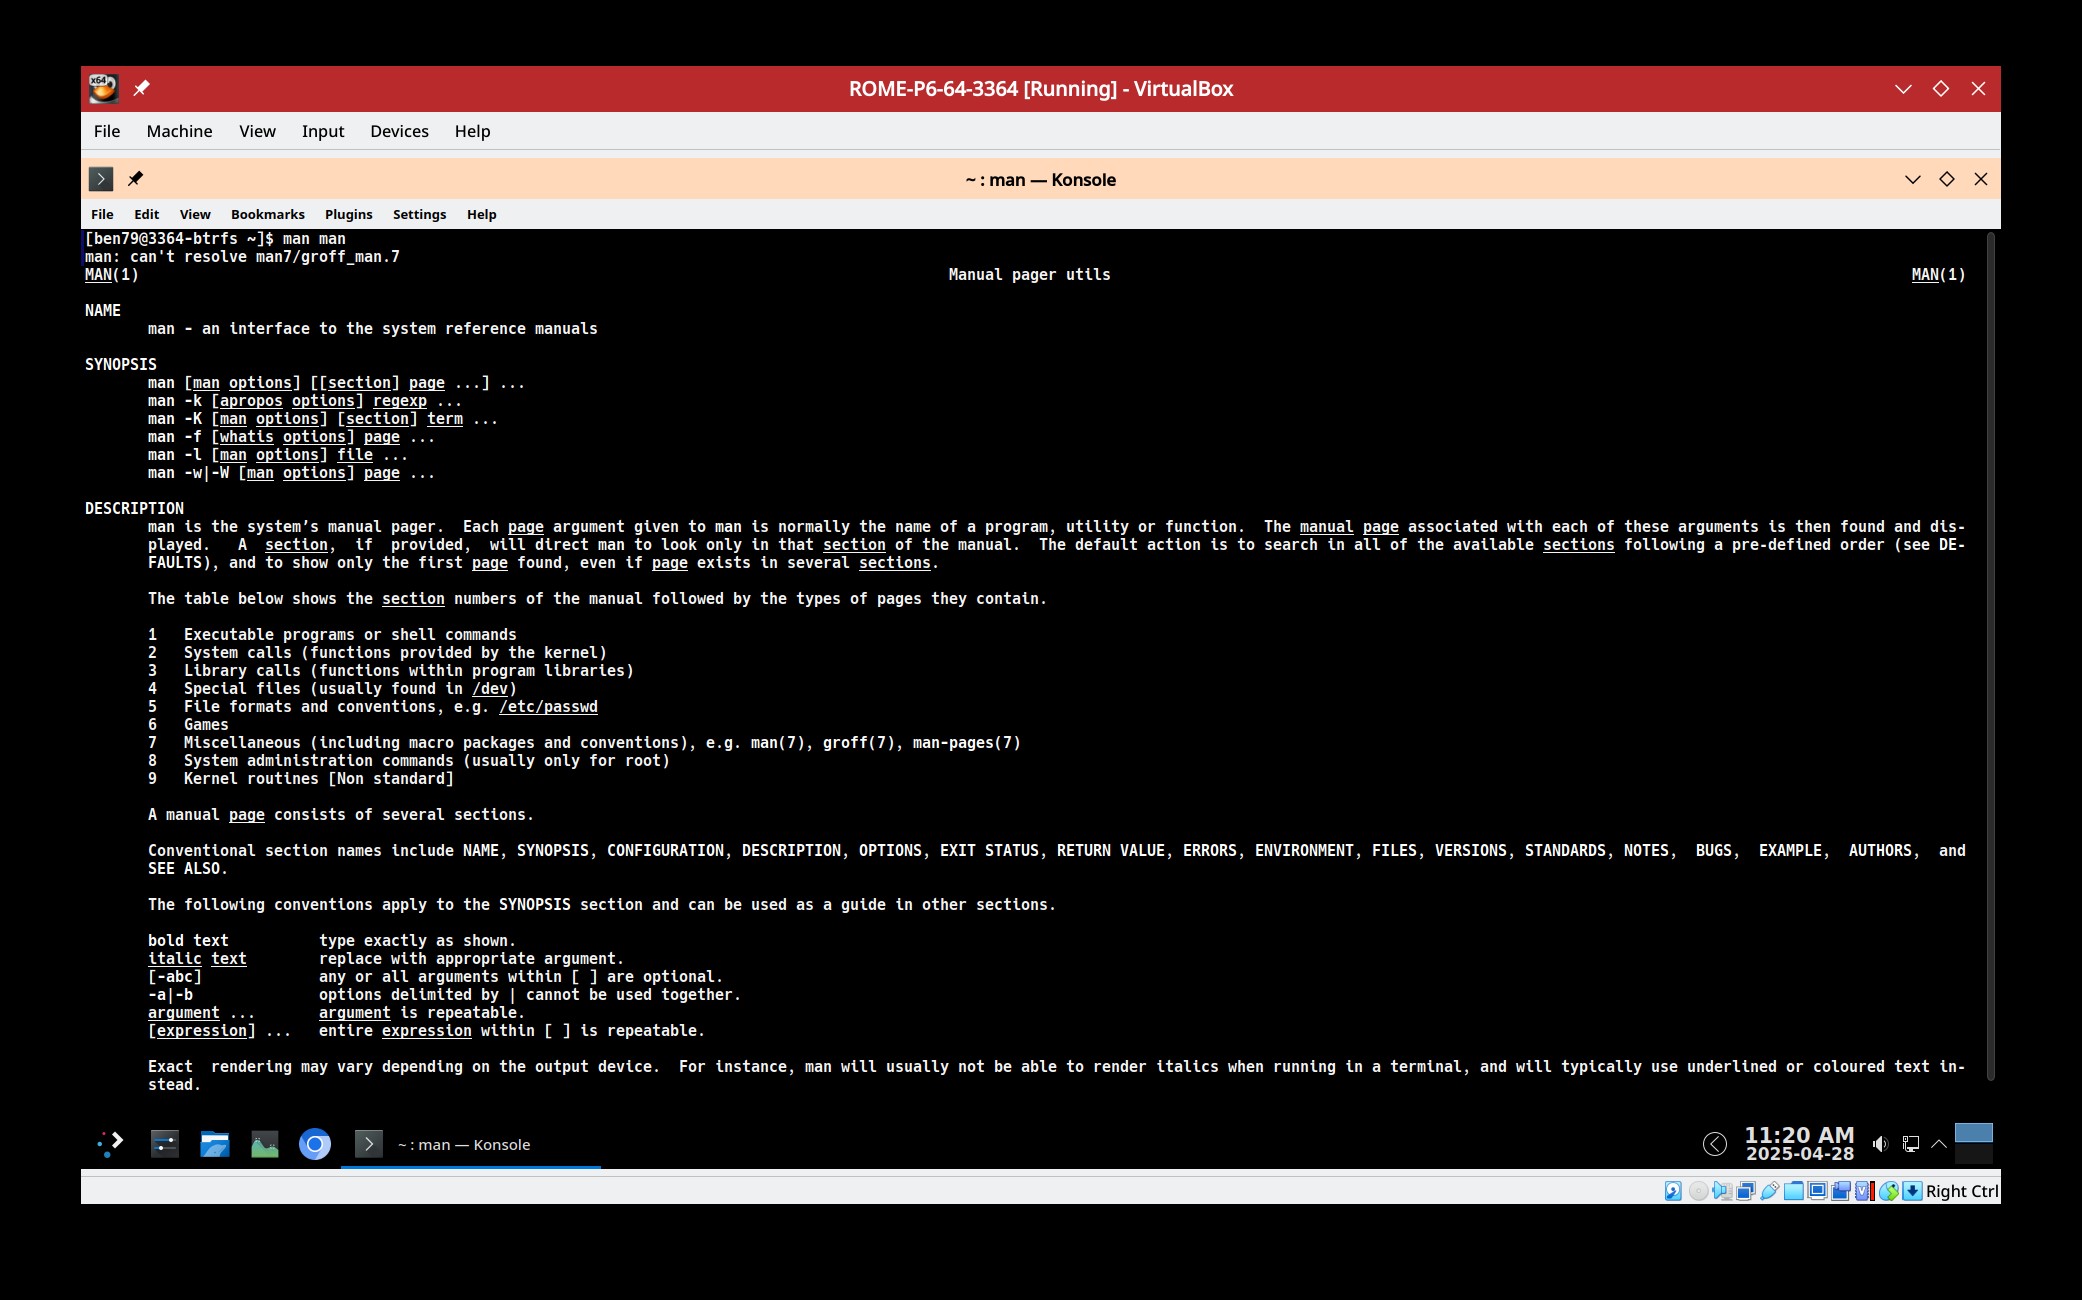Launch Chromium browser from the taskbar

[315, 1143]
